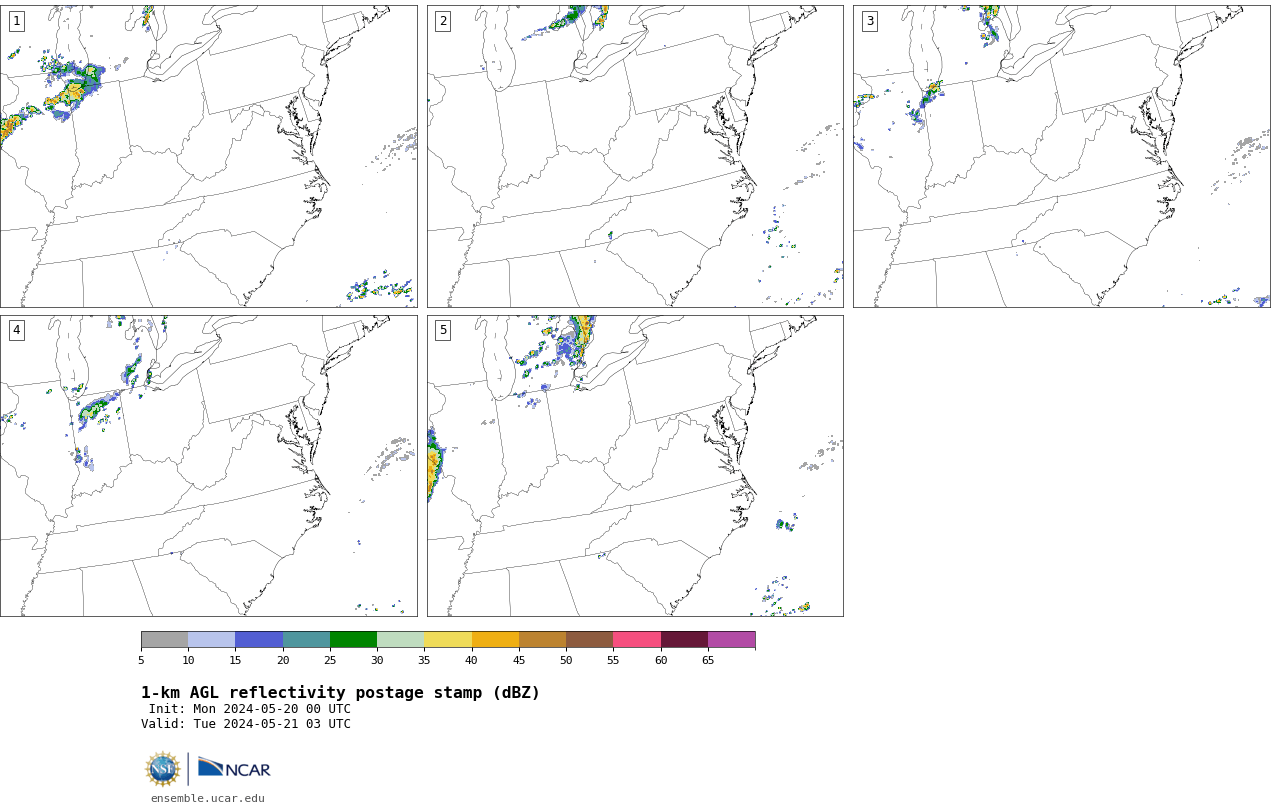
Task: Click the light lavender 10-15 dBZ swatch
Action: tap(211, 640)
